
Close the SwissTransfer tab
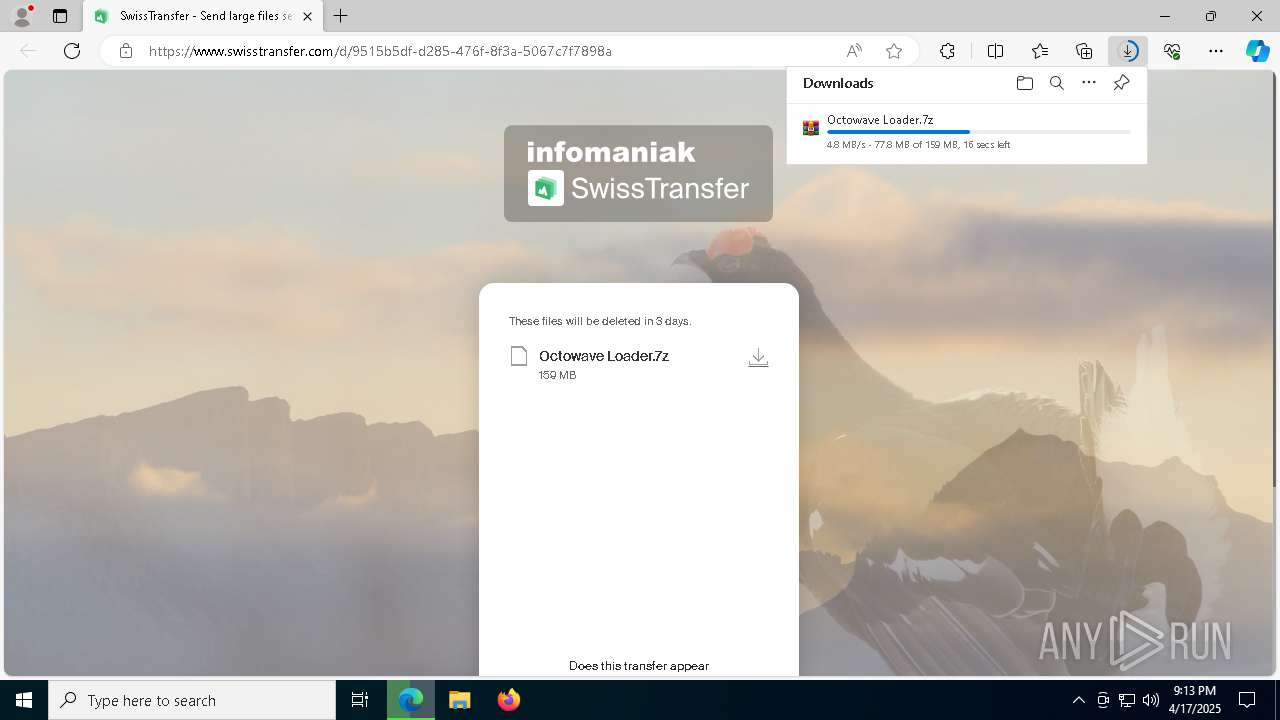[x=307, y=16]
